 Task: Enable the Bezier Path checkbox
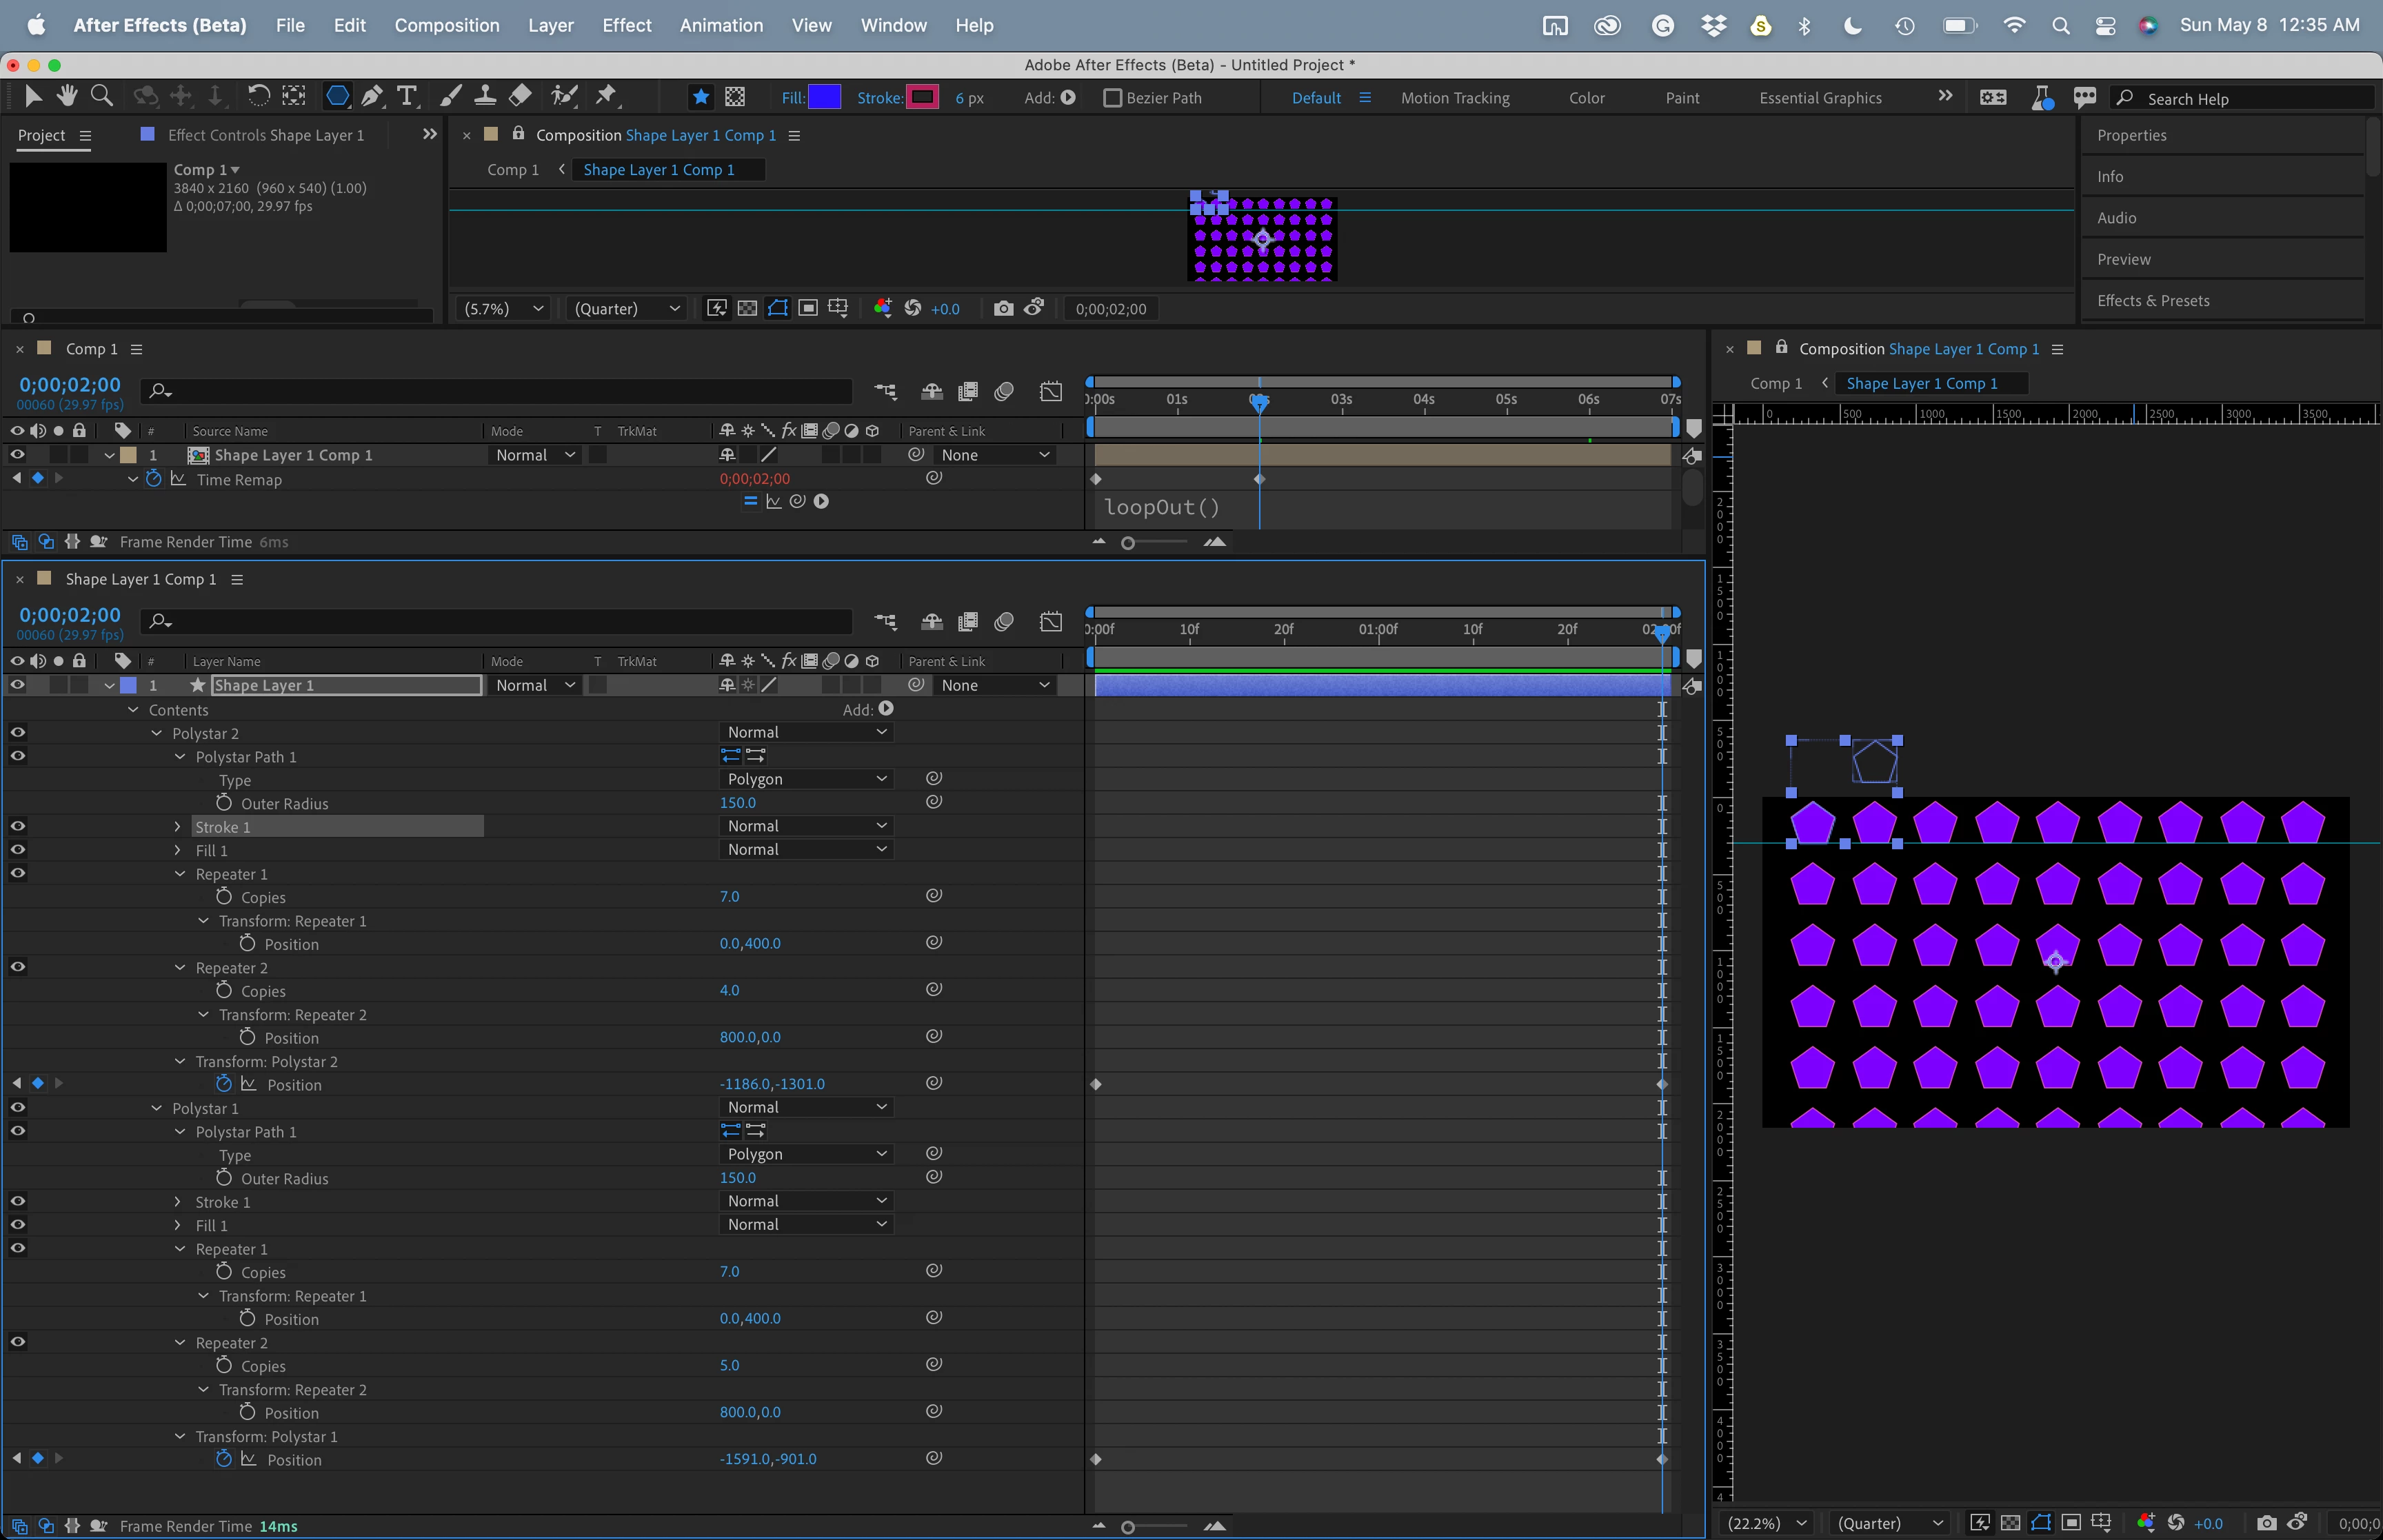tap(1112, 98)
